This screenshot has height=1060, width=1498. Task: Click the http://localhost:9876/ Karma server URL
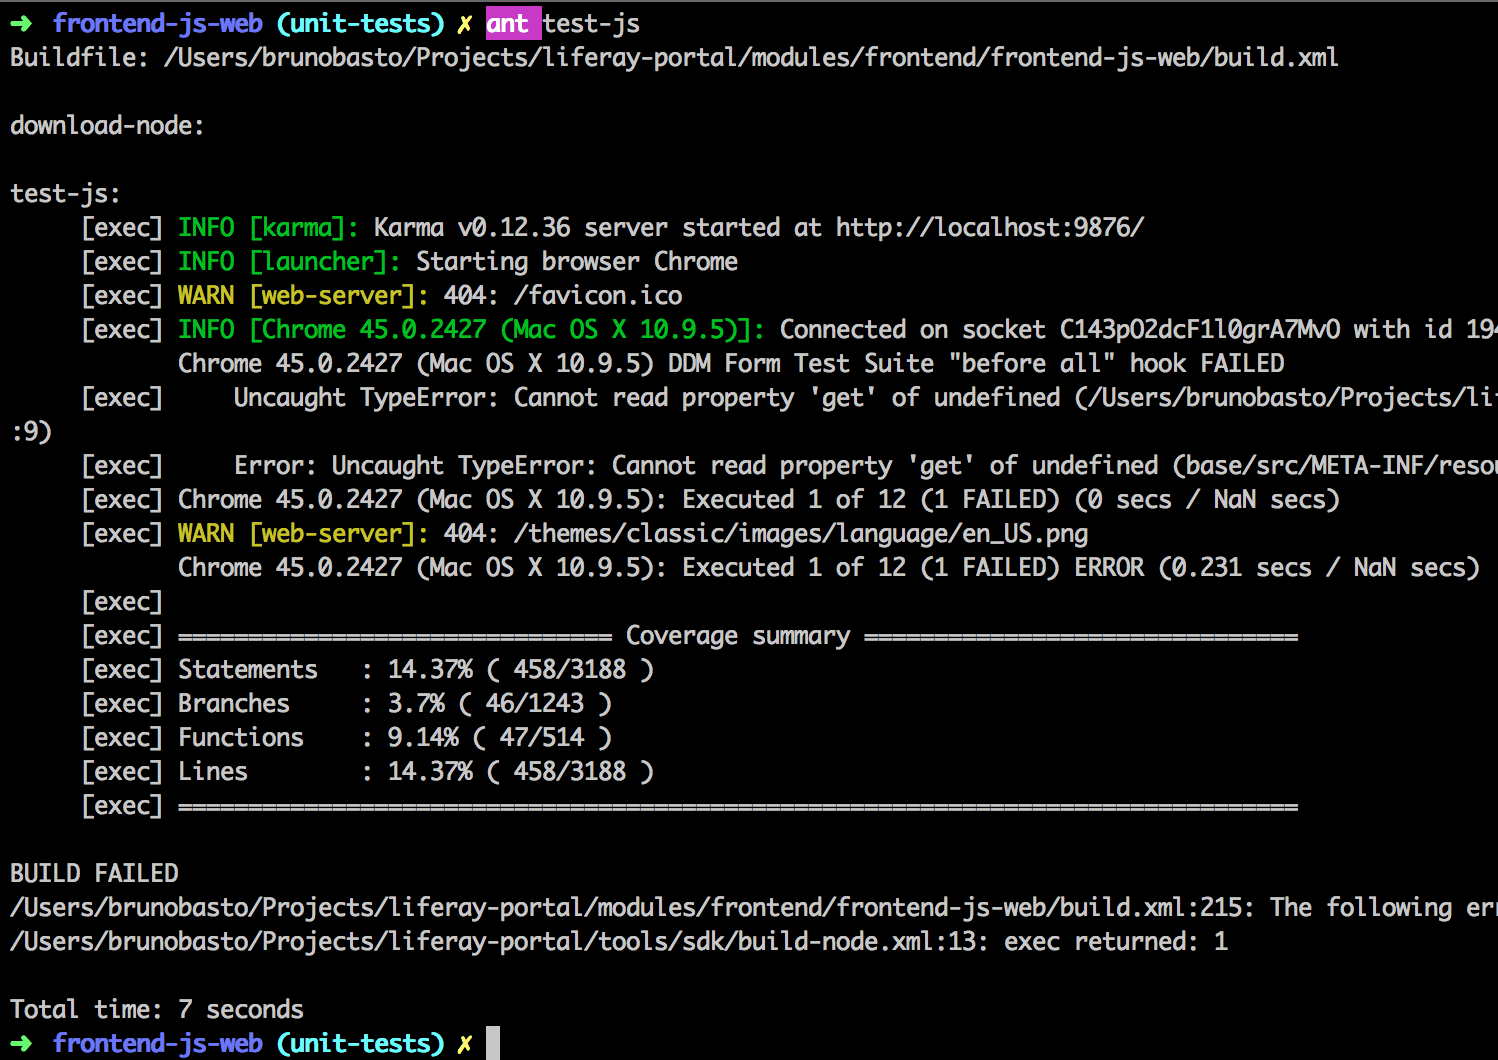(990, 228)
